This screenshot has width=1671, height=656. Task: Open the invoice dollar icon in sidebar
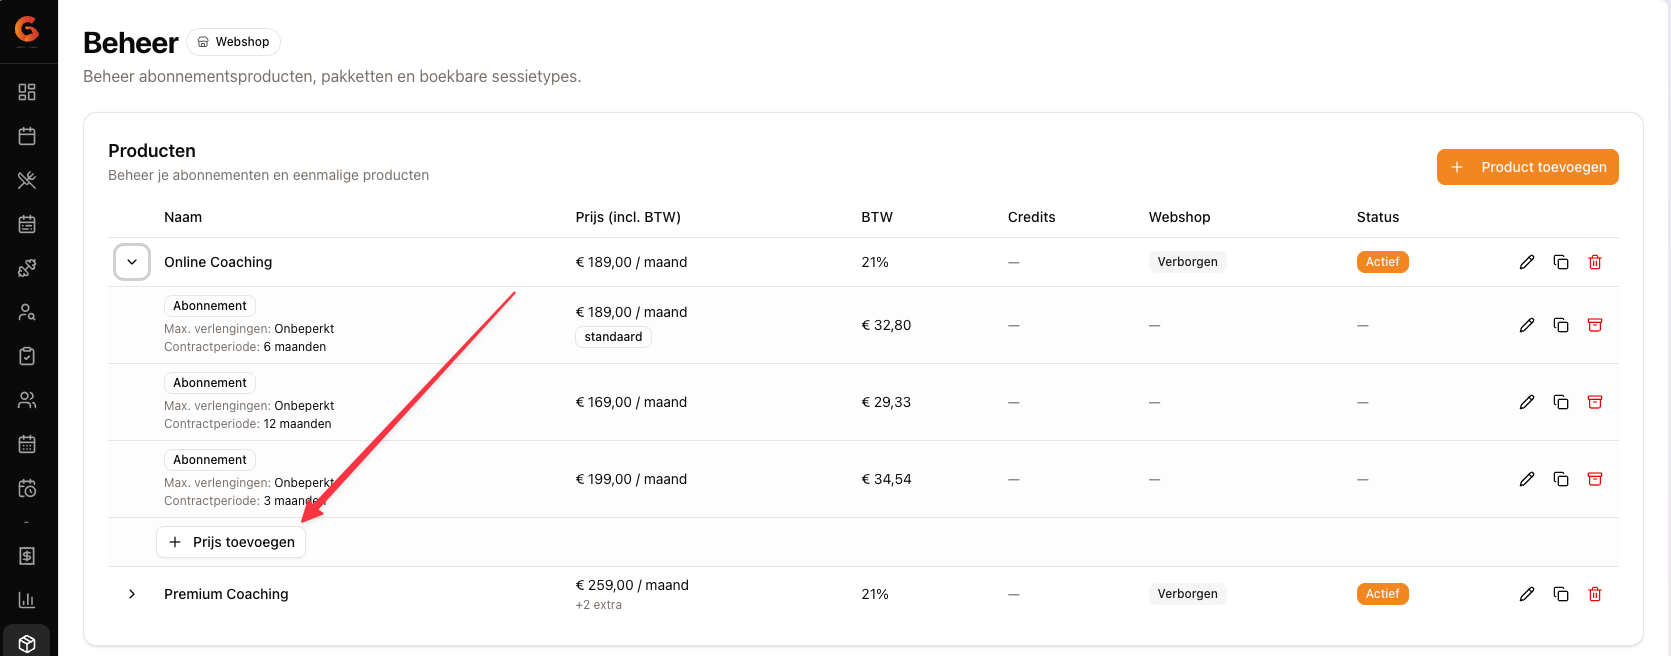point(27,556)
